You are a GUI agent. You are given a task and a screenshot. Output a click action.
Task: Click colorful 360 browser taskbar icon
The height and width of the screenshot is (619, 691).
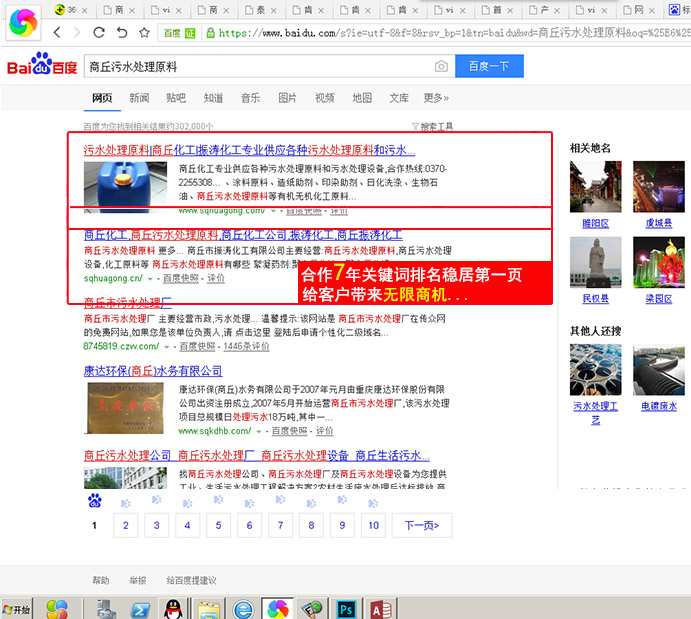click(278, 610)
